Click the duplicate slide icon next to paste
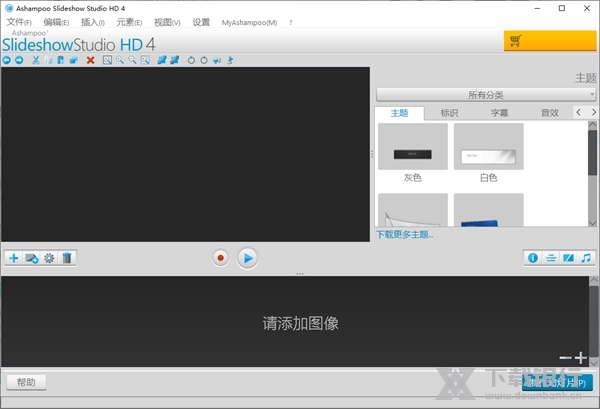The image size is (600, 409). coord(73,60)
